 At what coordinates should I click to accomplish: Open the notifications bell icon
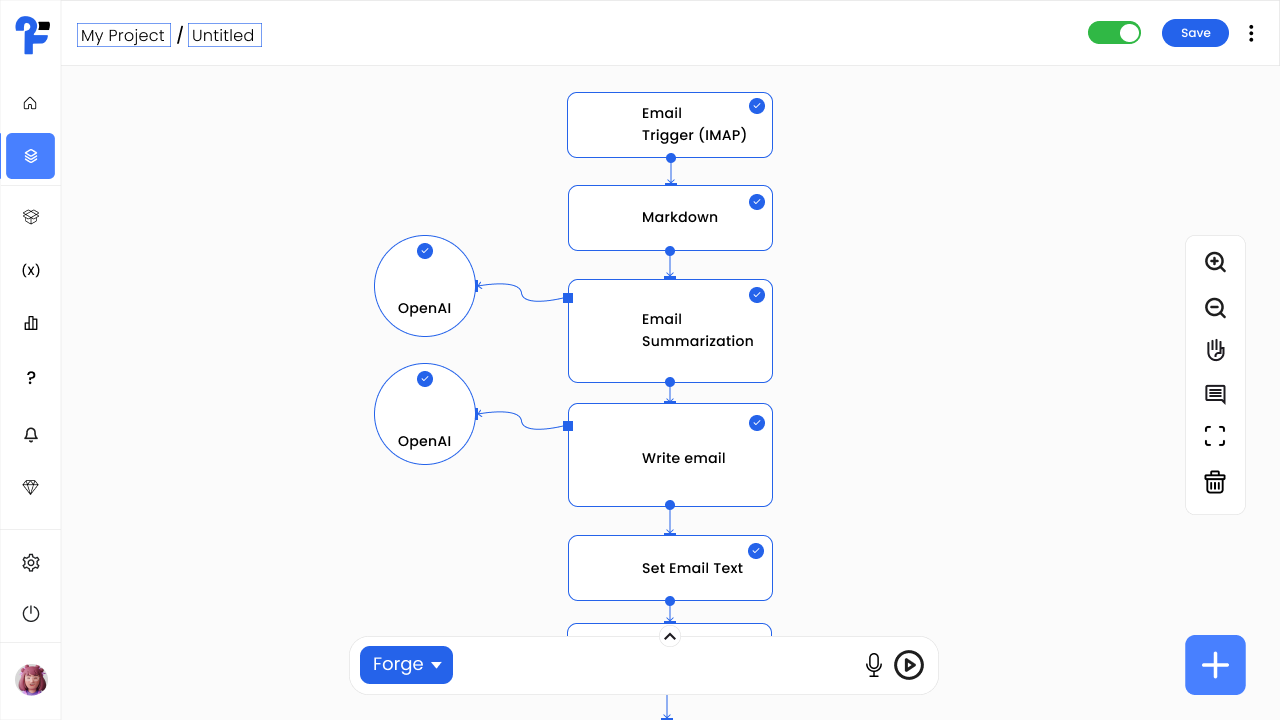(30, 434)
